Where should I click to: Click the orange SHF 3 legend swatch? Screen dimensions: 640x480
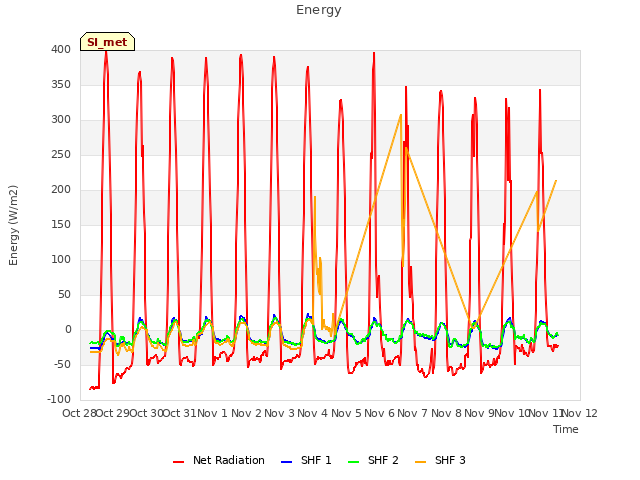tap(420, 462)
